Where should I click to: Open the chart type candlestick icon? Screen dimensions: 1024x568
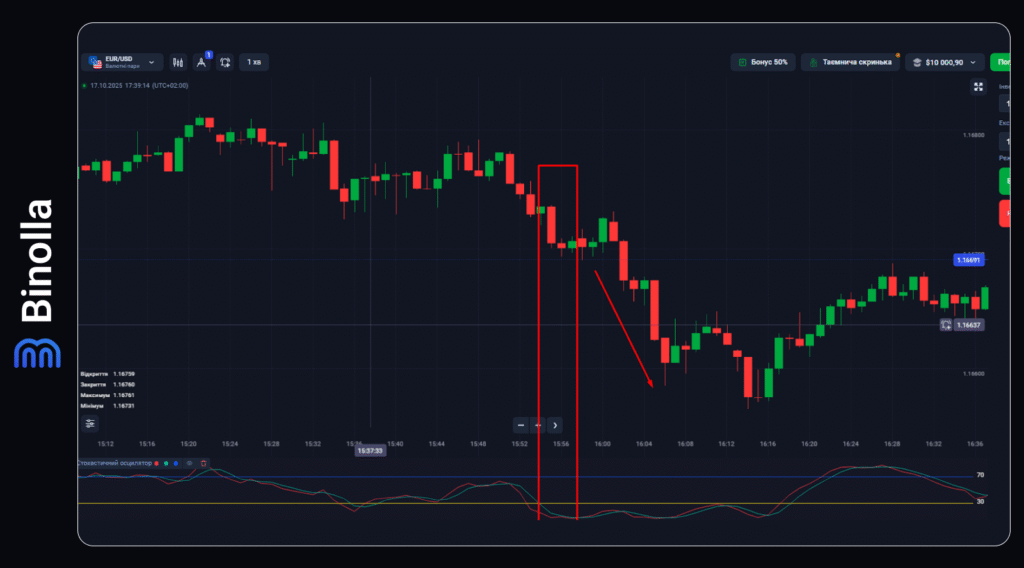click(x=178, y=62)
